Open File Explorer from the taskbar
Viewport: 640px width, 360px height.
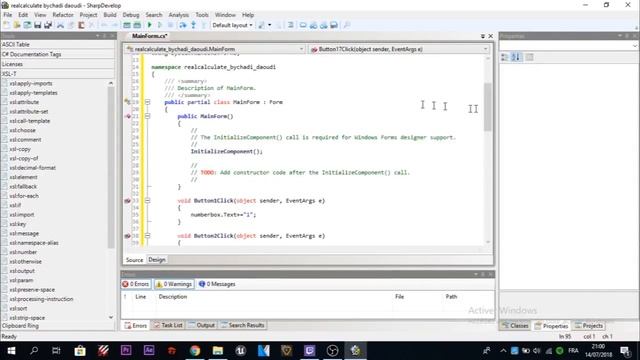[x=218, y=351]
